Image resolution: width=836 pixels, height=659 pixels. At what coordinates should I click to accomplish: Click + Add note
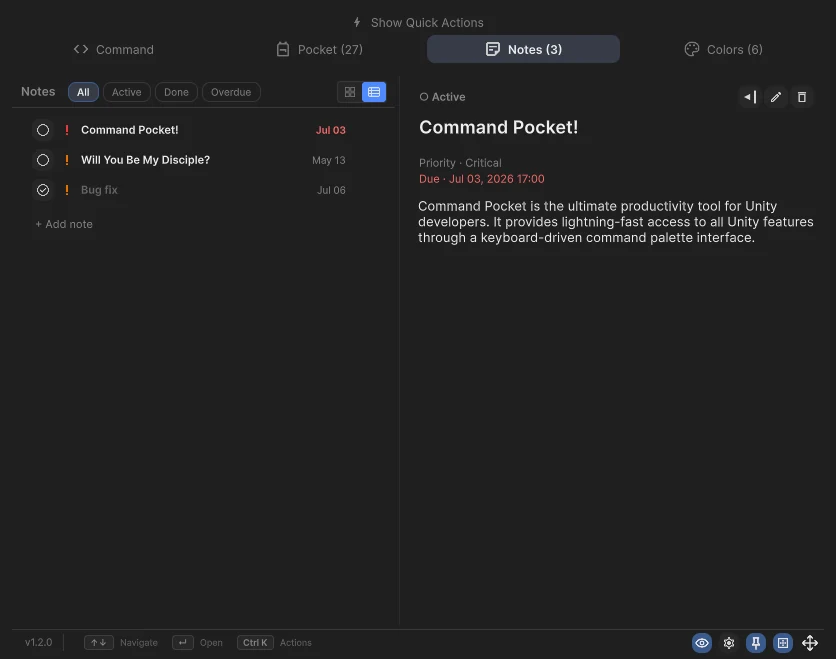(x=64, y=224)
